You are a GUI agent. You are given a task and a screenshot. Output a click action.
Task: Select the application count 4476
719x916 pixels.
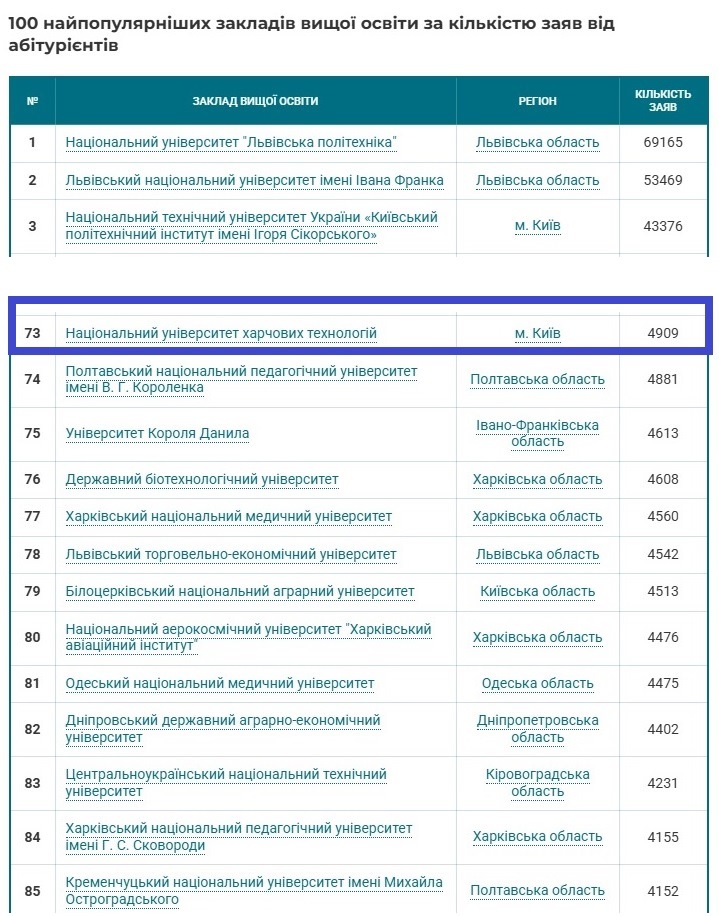point(663,637)
